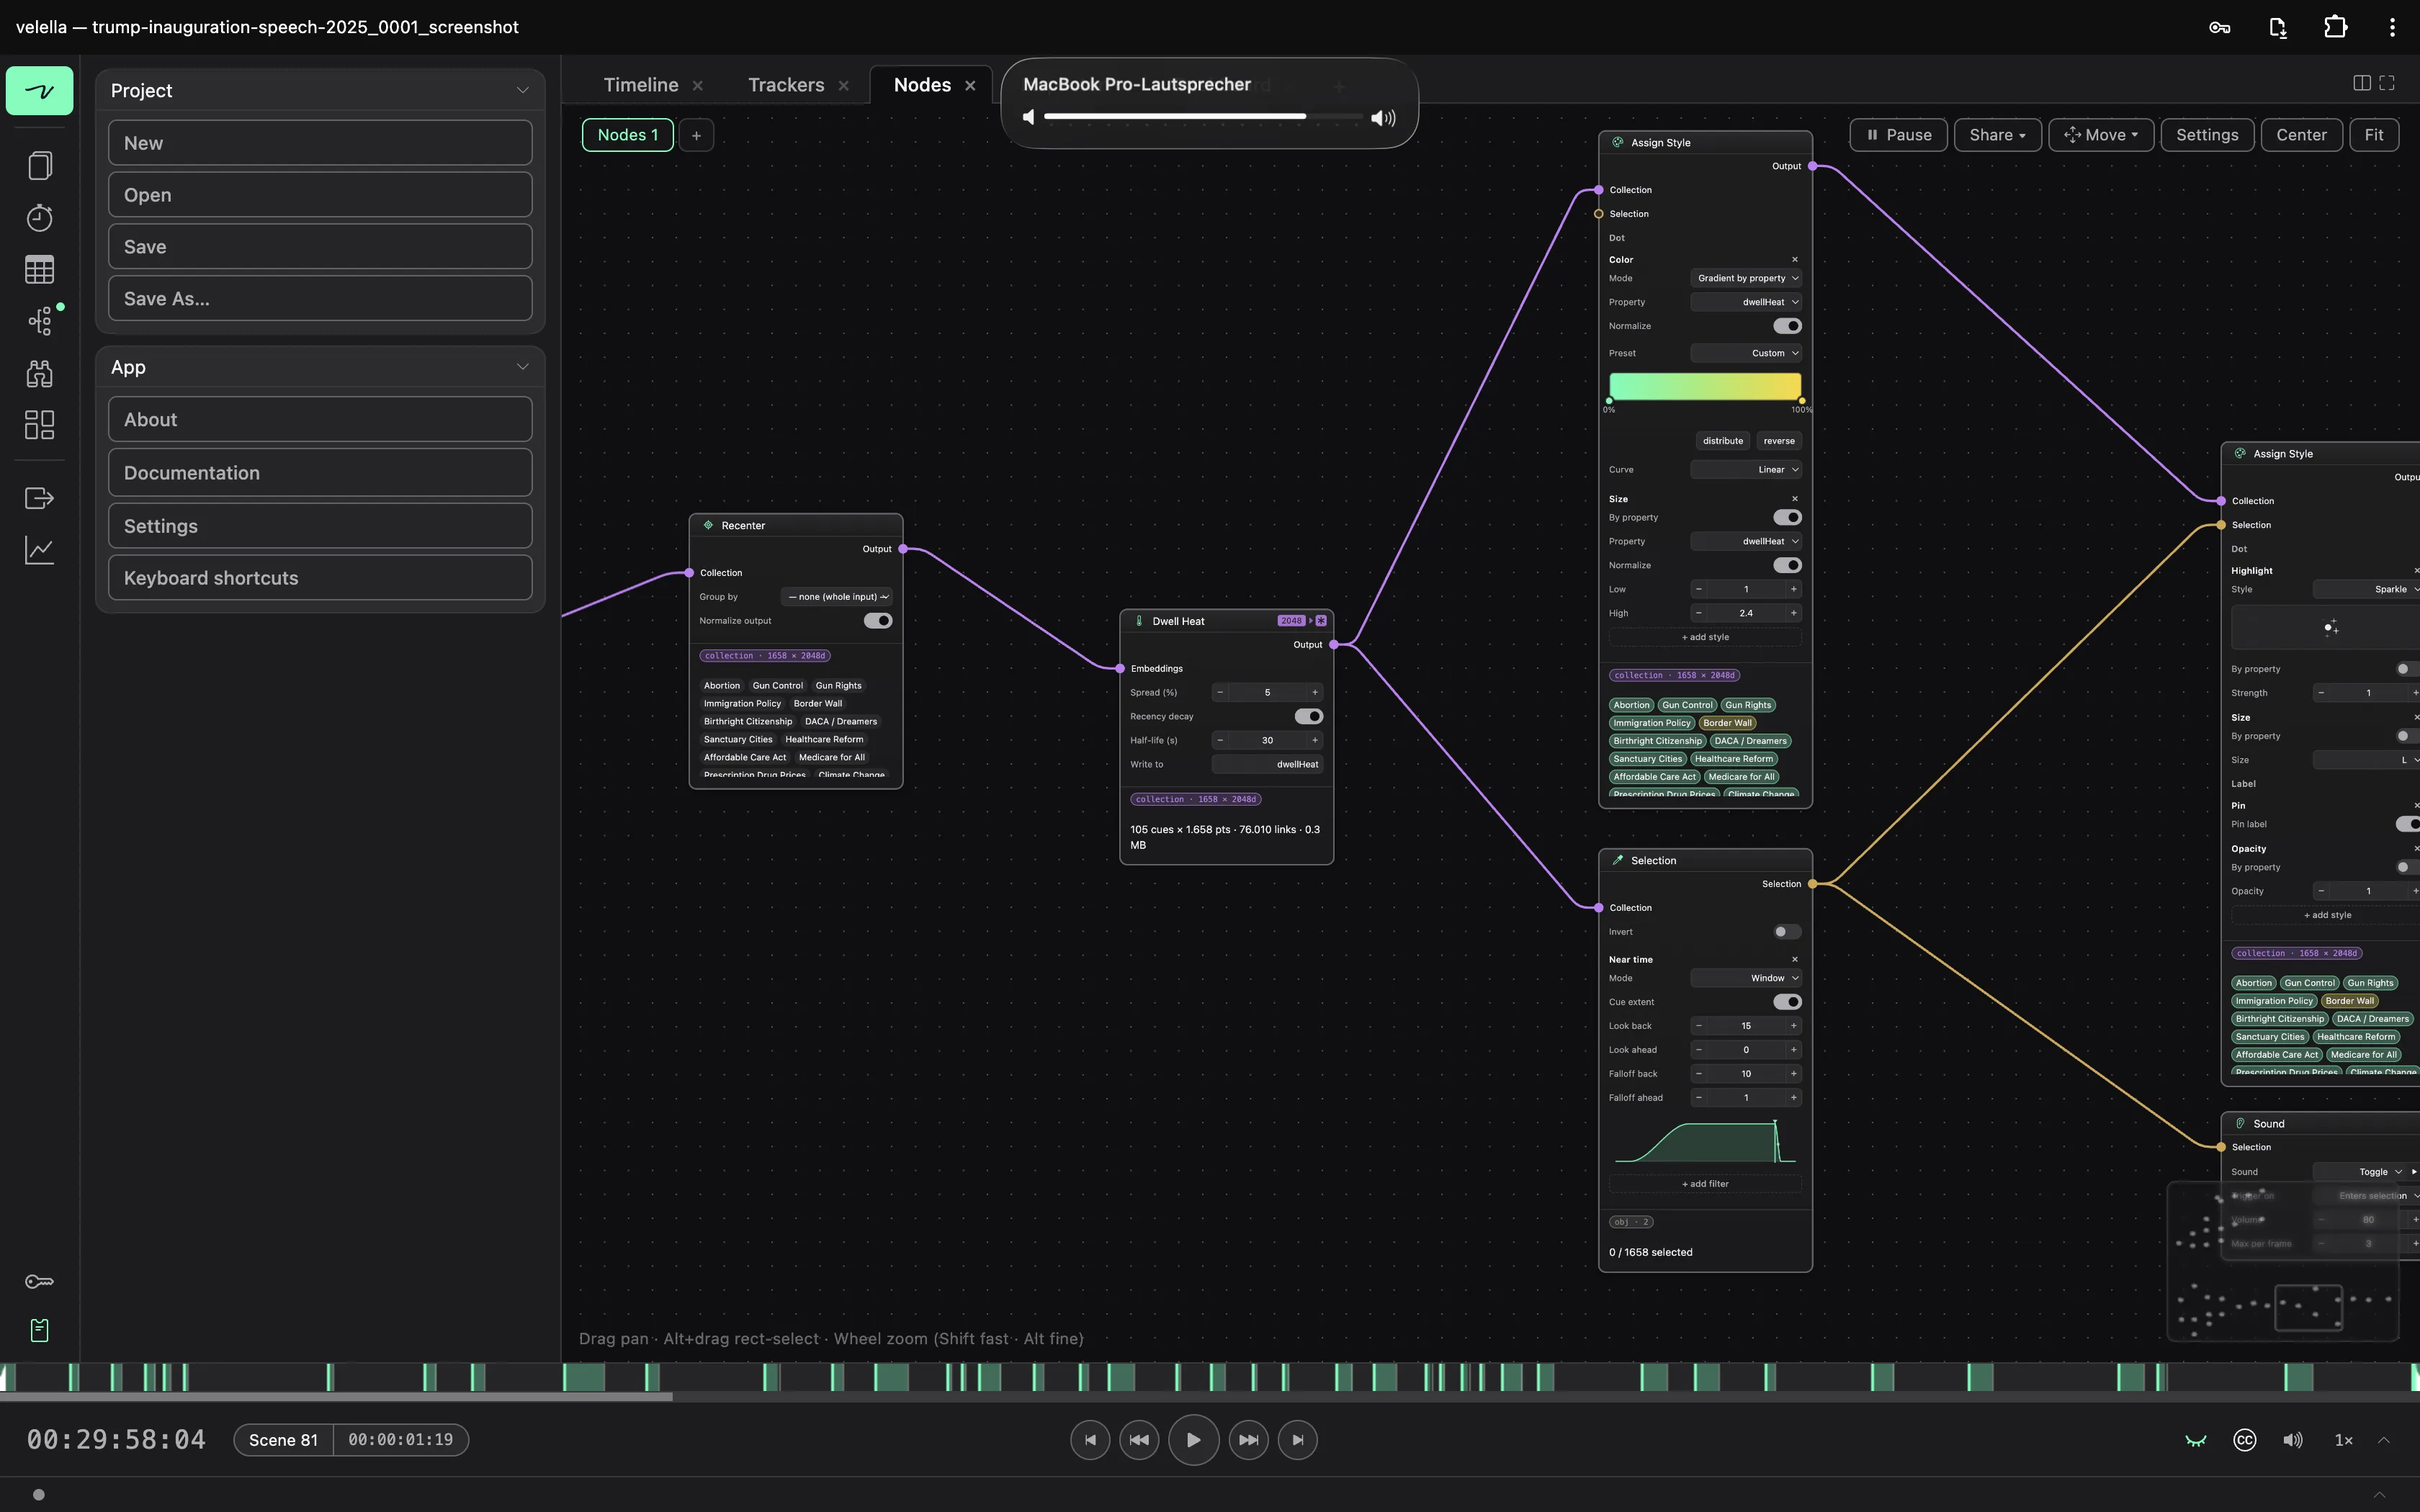Open Near time Mode Window dropdown
This screenshot has width=2420, height=1512.
(x=1746, y=978)
